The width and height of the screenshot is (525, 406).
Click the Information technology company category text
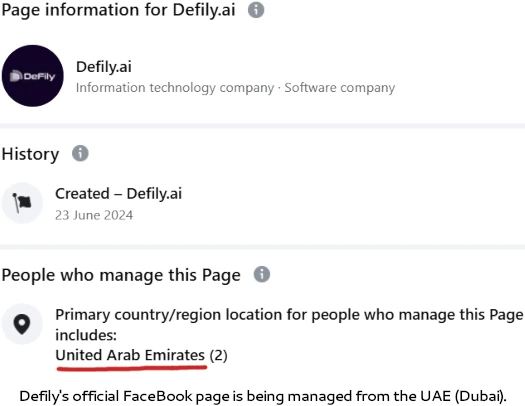tap(175, 88)
